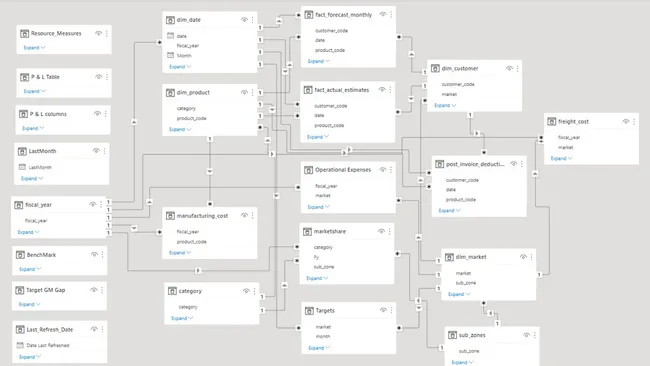Image resolution: width=650 pixels, height=366 pixels.
Task: Expand the Targets table fields
Action: (x=319, y=348)
